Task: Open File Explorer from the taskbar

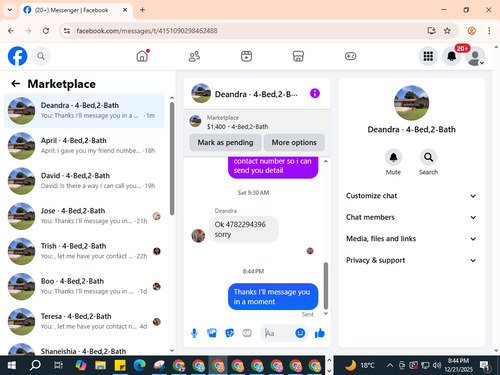Action: [100, 365]
